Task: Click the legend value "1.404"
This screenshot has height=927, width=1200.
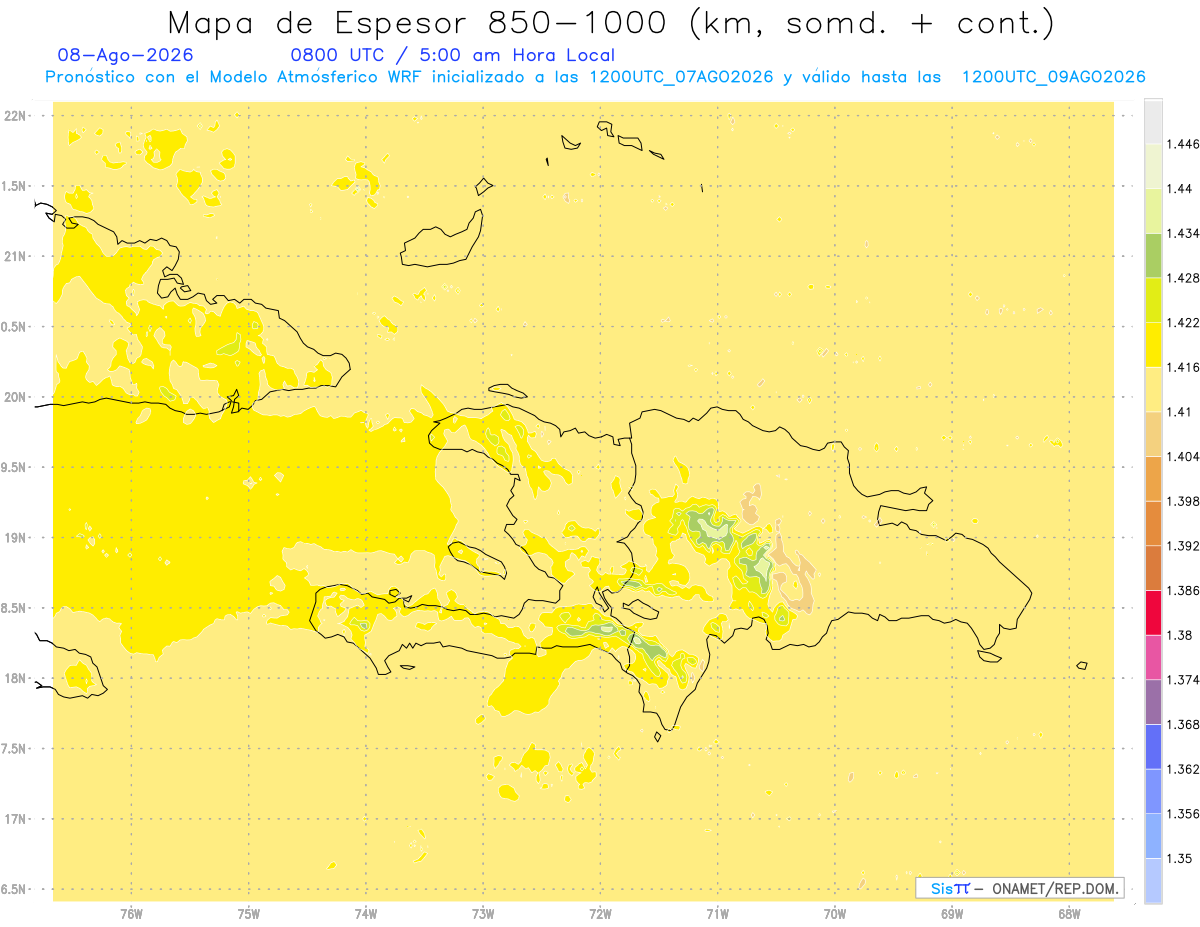Action: click(1183, 456)
